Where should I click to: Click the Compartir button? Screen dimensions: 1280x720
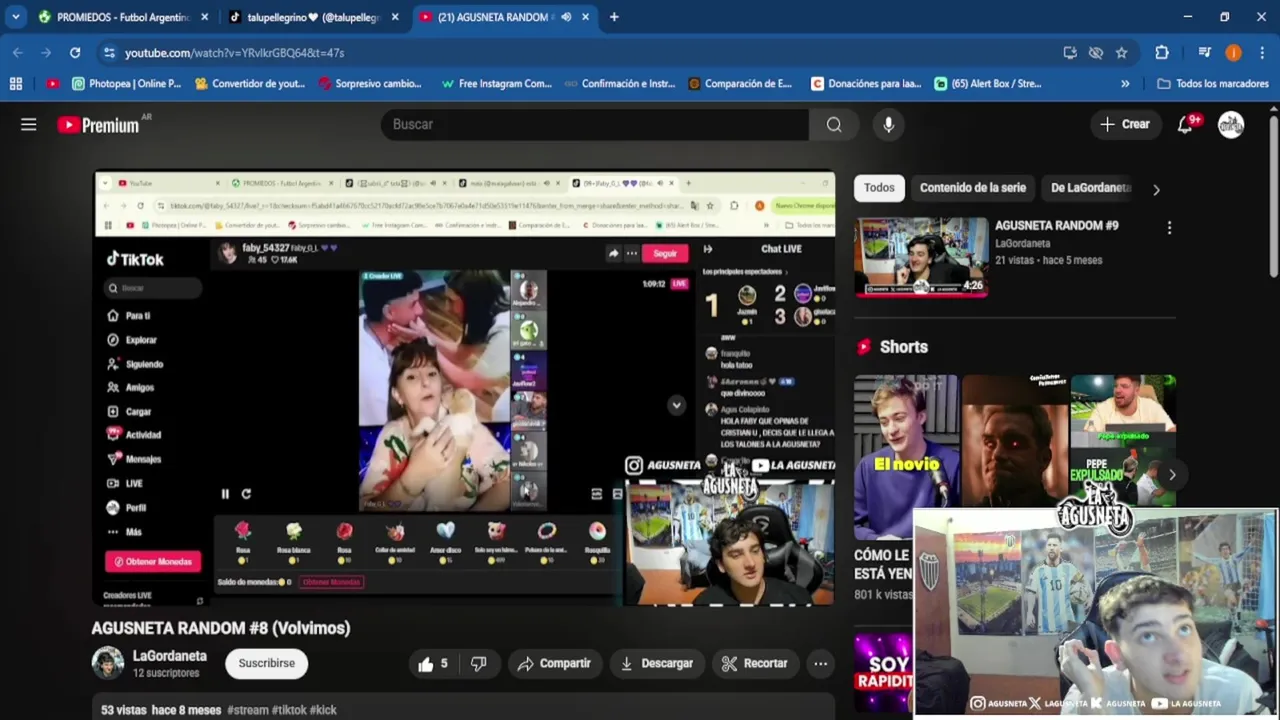pyautogui.click(x=554, y=663)
